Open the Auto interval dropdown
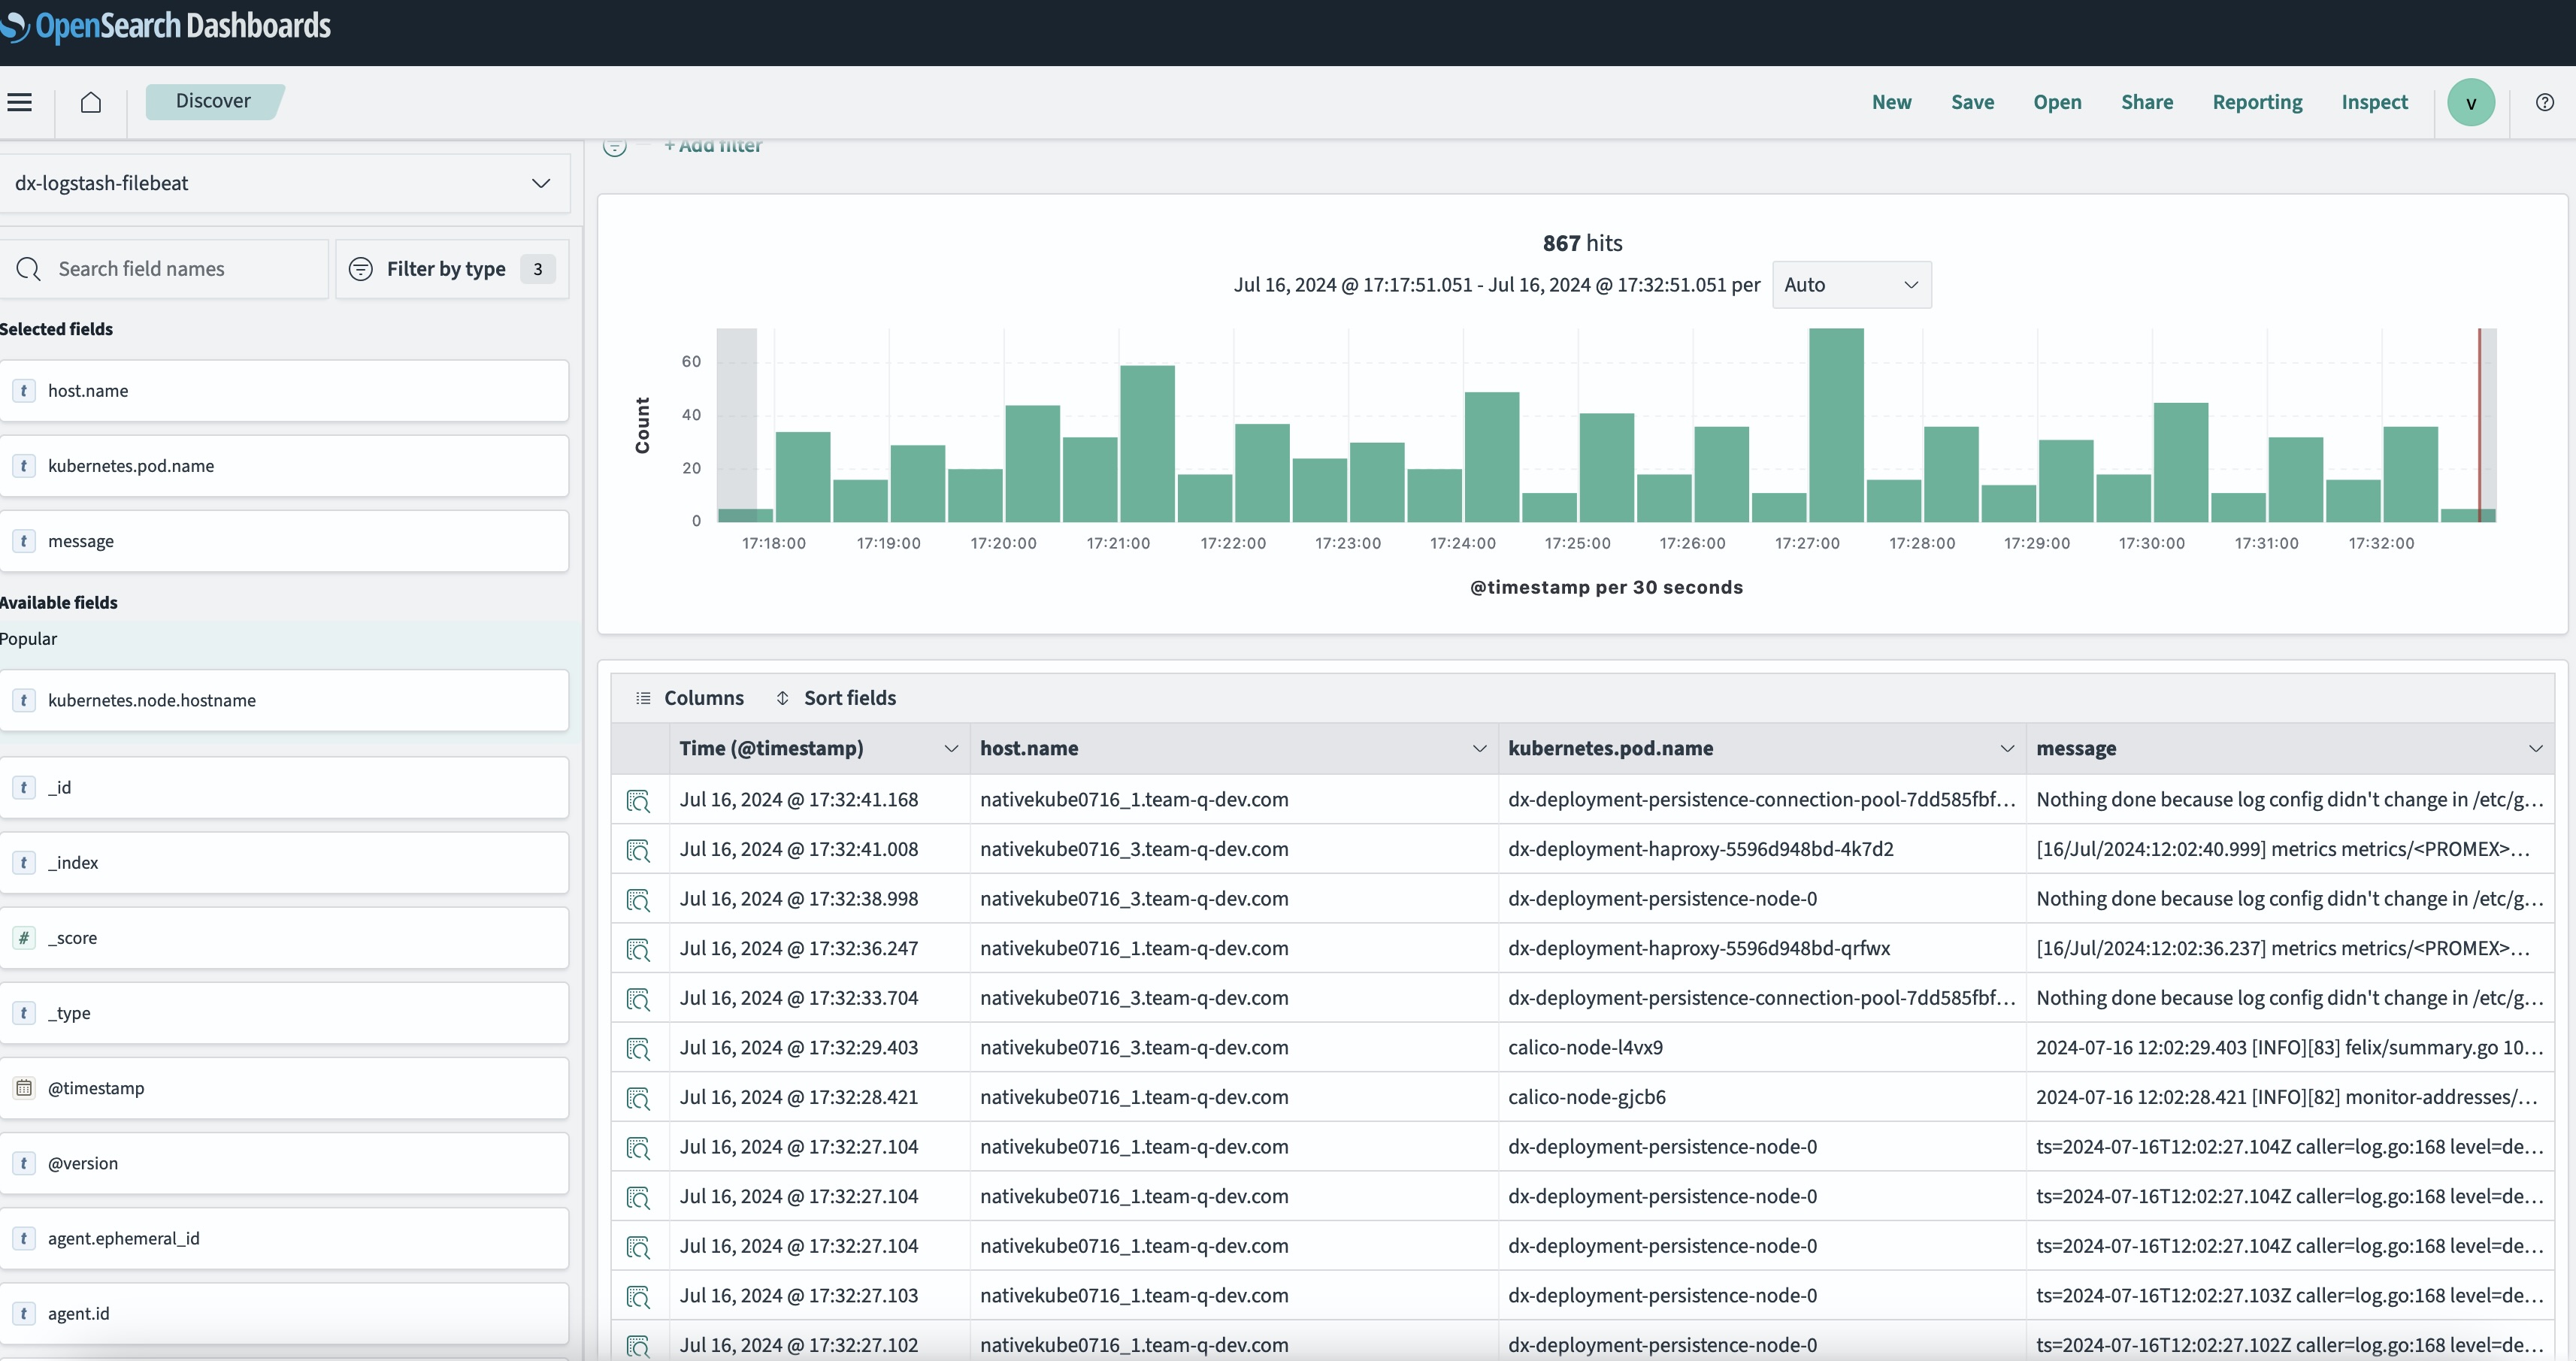Screen dimensions: 2576x1361 coord(1851,285)
